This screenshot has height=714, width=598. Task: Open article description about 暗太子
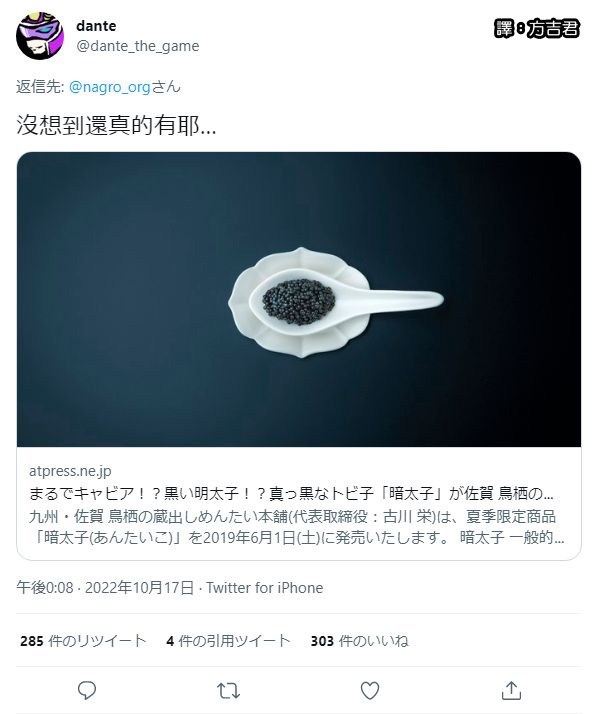tap(296, 527)
